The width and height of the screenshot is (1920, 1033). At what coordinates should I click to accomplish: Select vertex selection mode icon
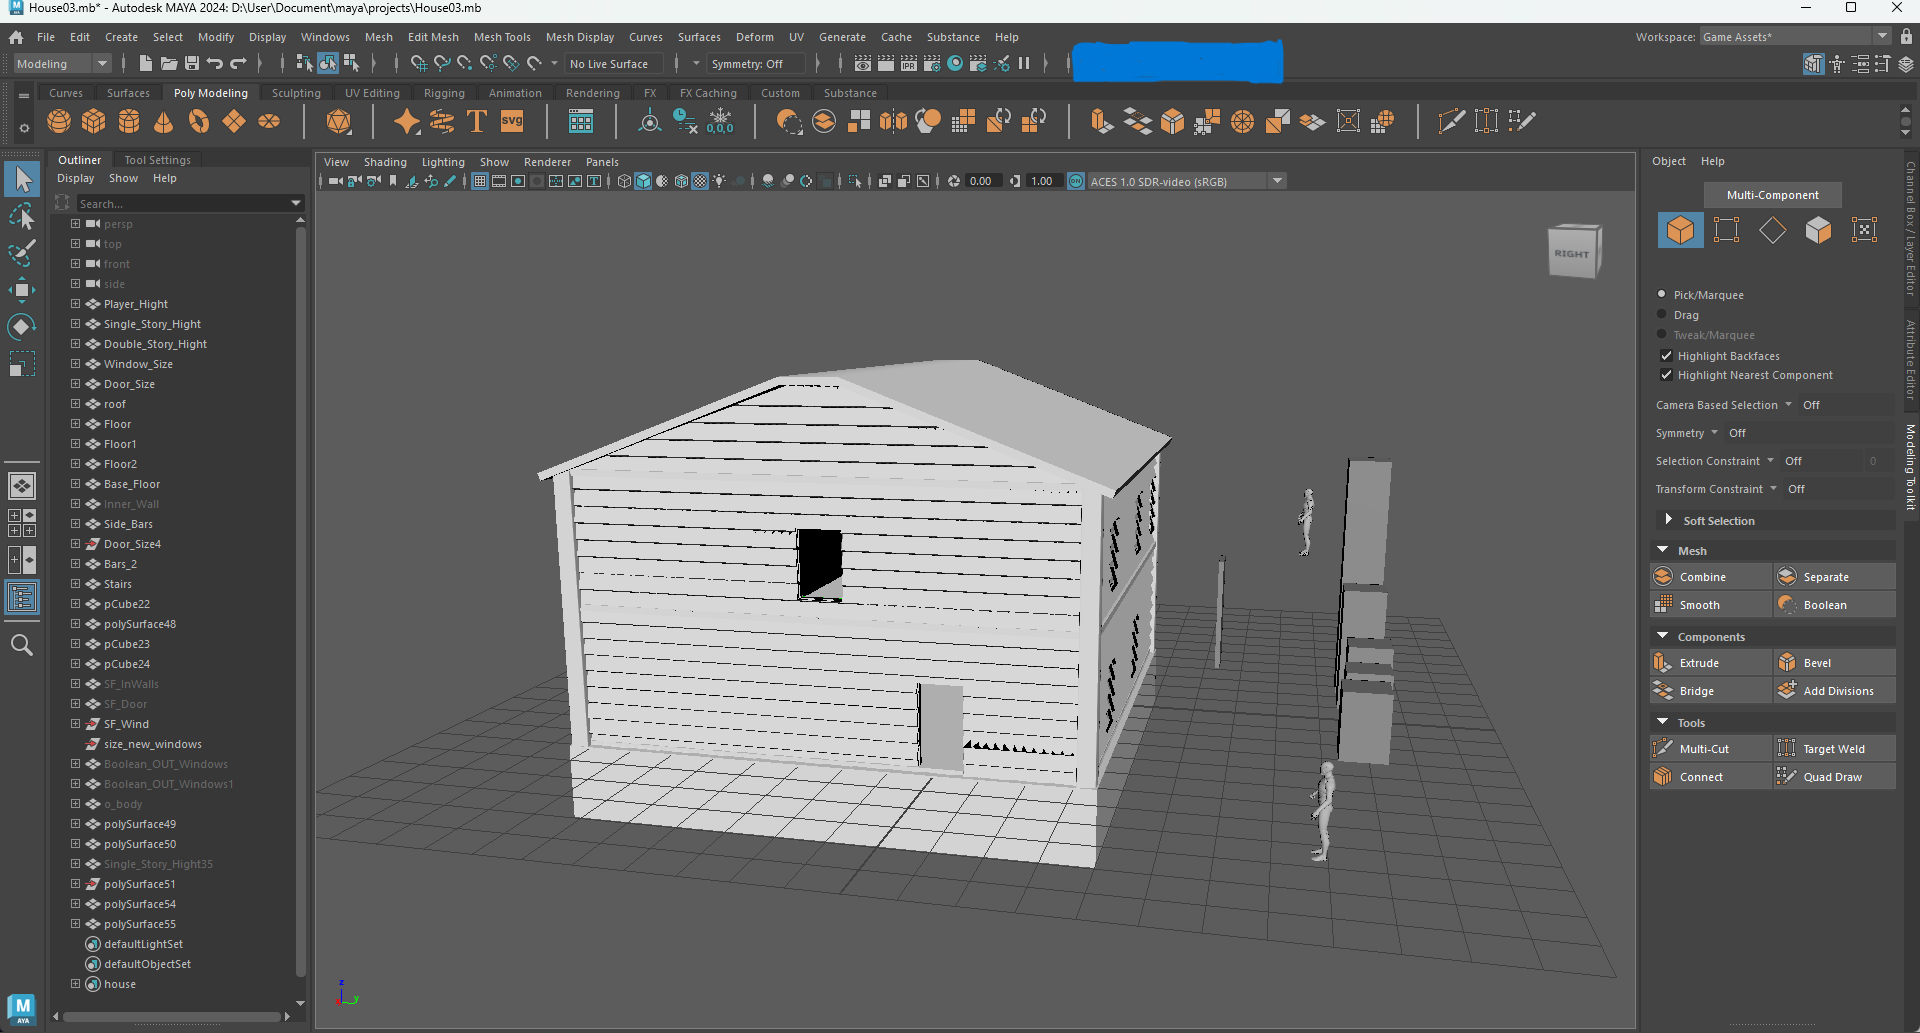(1726, 230)
